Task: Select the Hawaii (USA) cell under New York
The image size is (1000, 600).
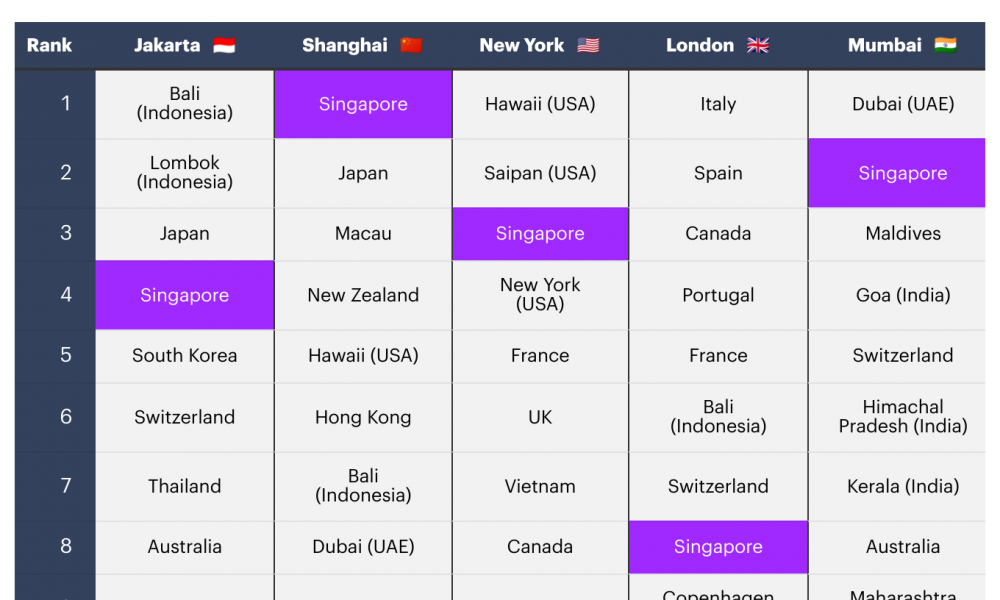Action: click(x=540, y=104)
